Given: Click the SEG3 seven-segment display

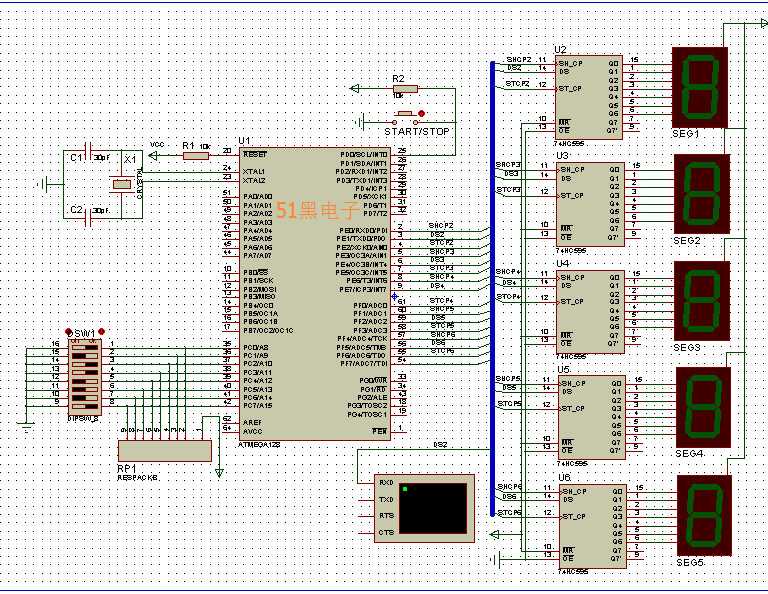Looking at the screenshot, I should (x=702, y=301).
